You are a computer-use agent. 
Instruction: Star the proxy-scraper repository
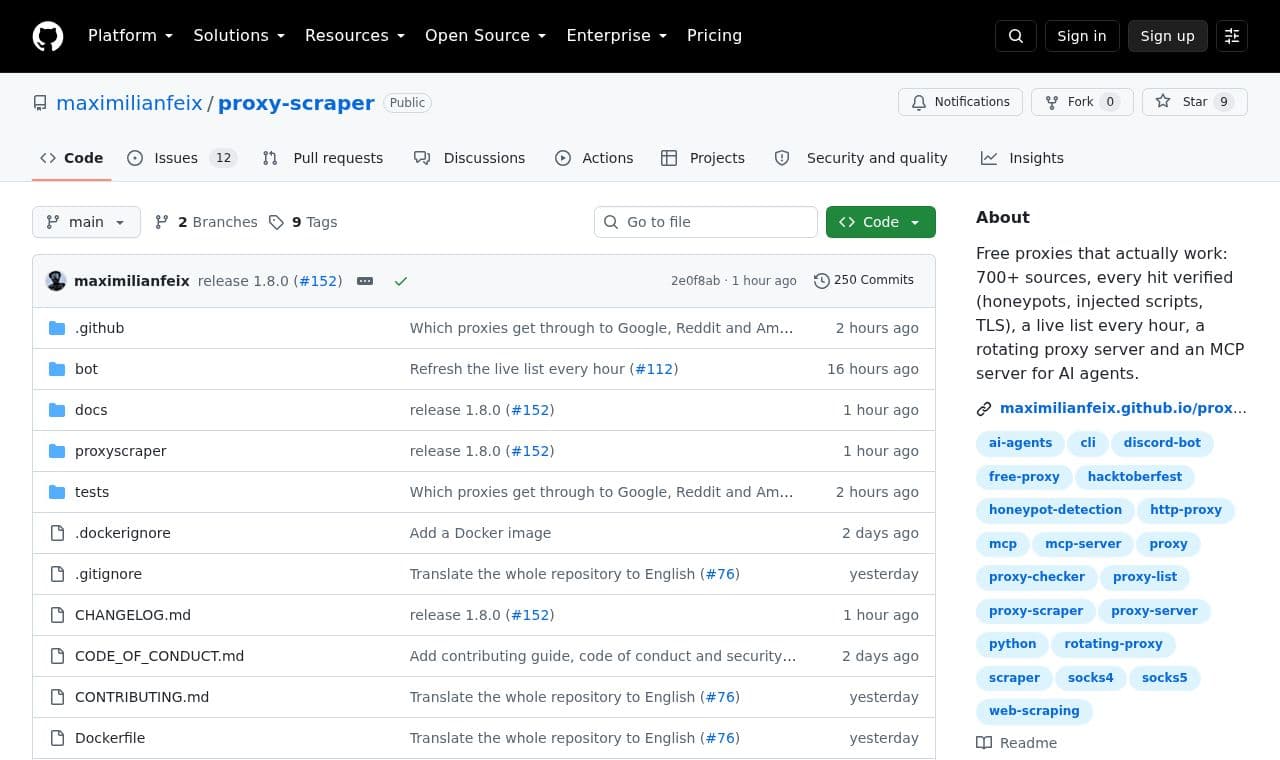tap(1195, 102)
